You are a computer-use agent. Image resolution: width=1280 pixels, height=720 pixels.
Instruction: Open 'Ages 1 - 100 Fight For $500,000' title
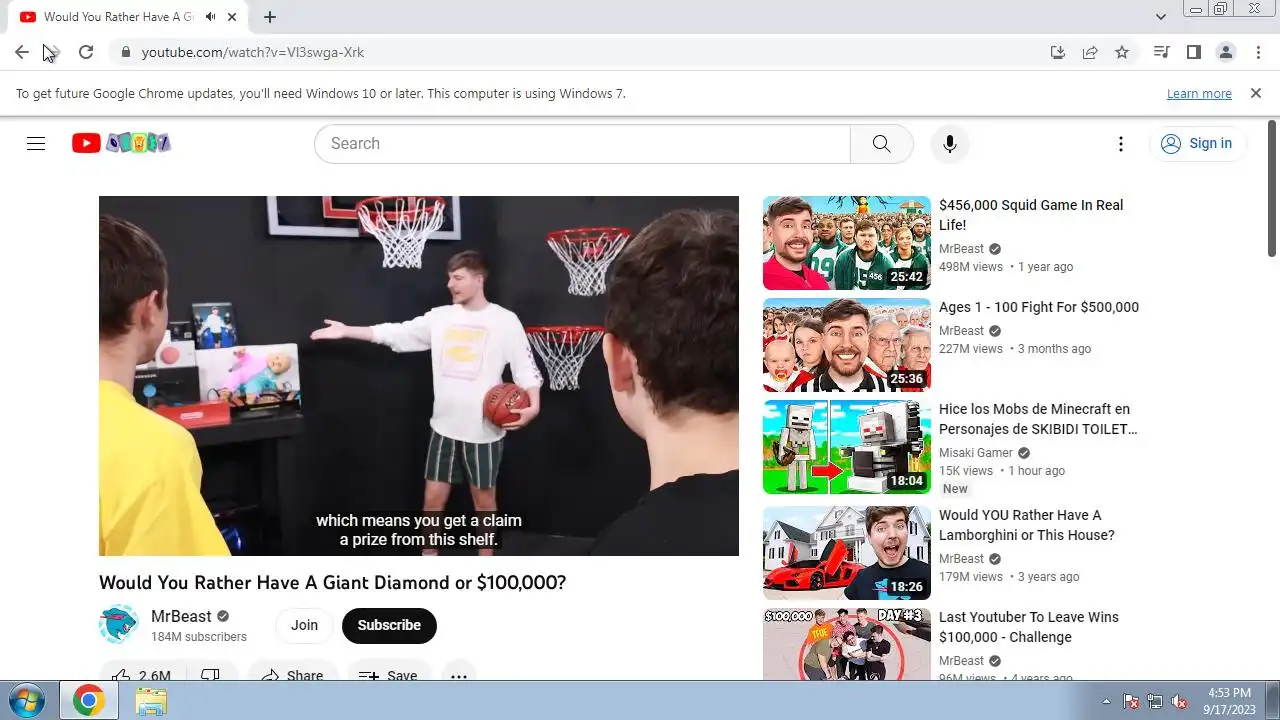pyautogui.click(x=1039, y=307)
